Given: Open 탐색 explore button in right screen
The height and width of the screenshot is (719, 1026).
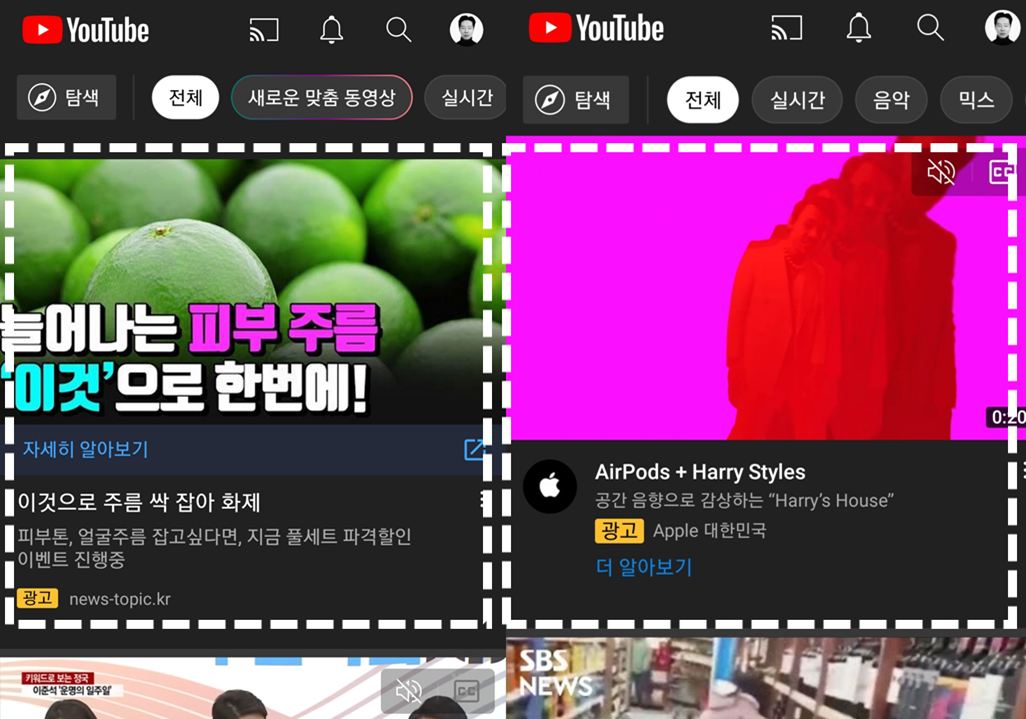Looking at the screenshot, I should coord(576,99).
